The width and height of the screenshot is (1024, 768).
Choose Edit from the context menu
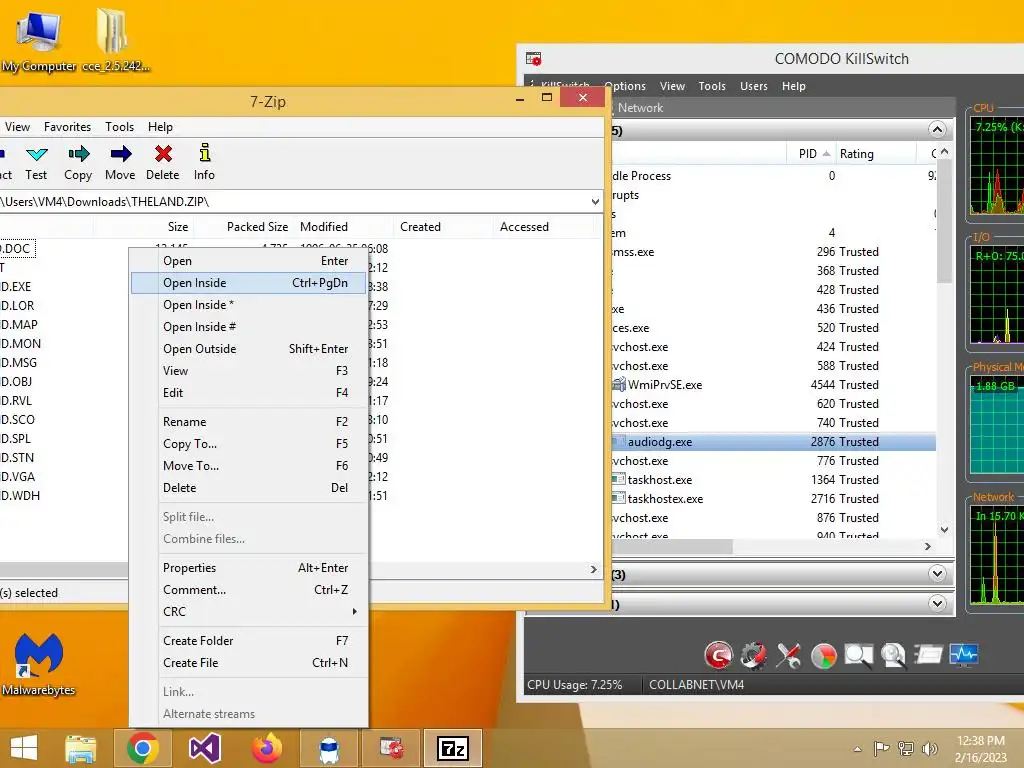(x=248, y=392)
